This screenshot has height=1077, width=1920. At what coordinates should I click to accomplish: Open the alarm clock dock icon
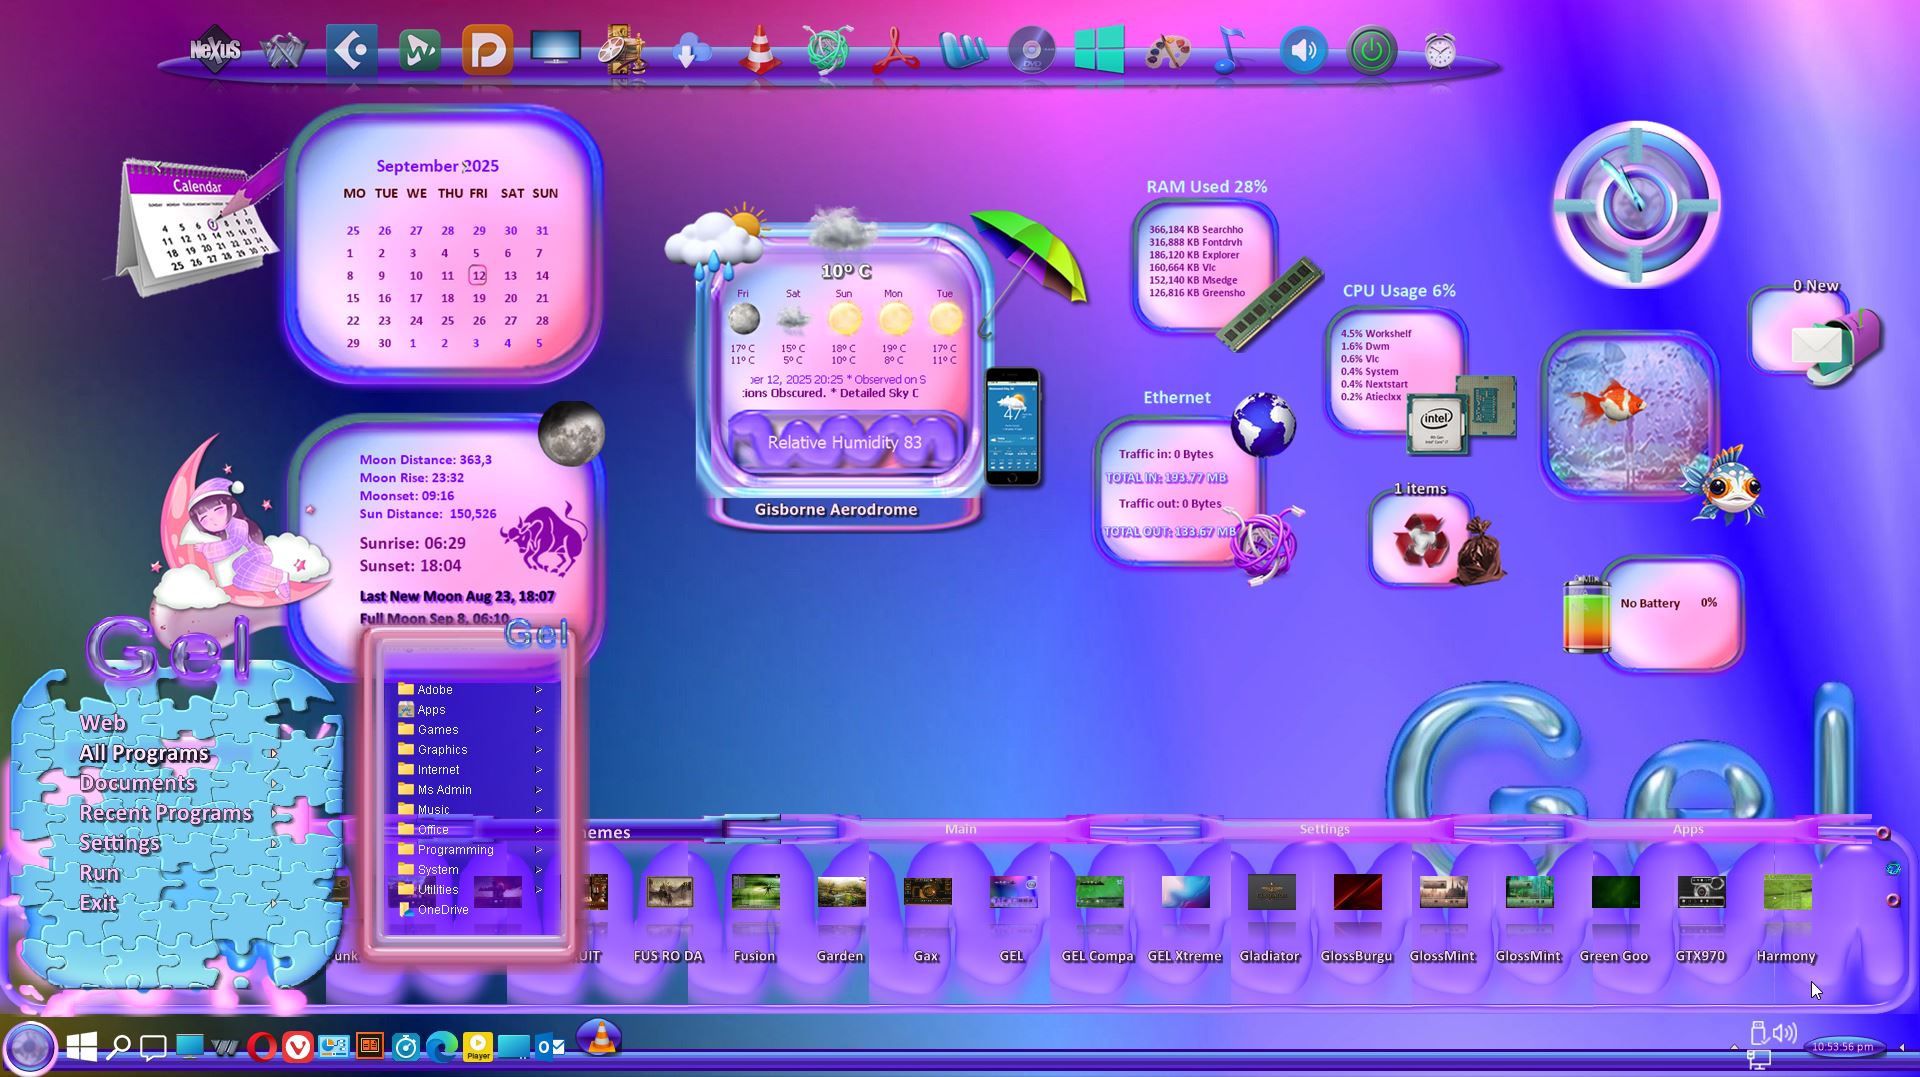click(x=1439, y=50)
